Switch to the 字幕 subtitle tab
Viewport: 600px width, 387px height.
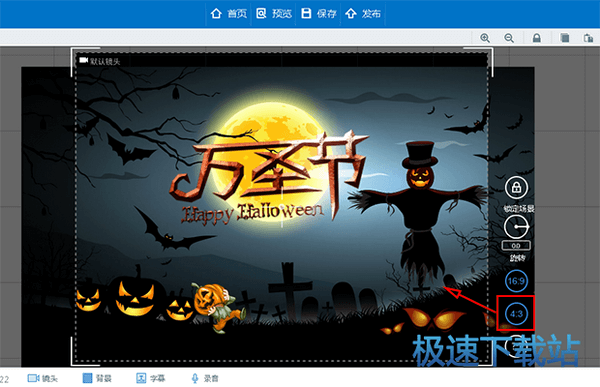151,379
